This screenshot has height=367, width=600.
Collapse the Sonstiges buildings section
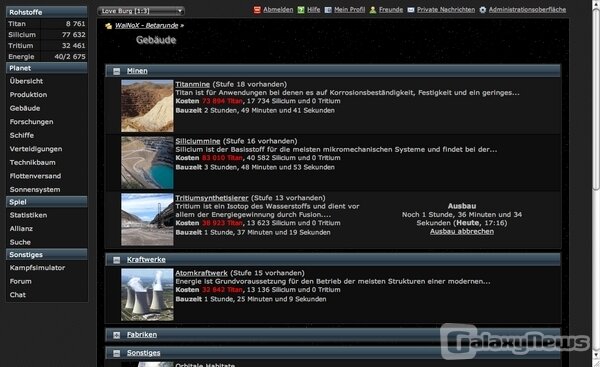[x=117, y=354]
